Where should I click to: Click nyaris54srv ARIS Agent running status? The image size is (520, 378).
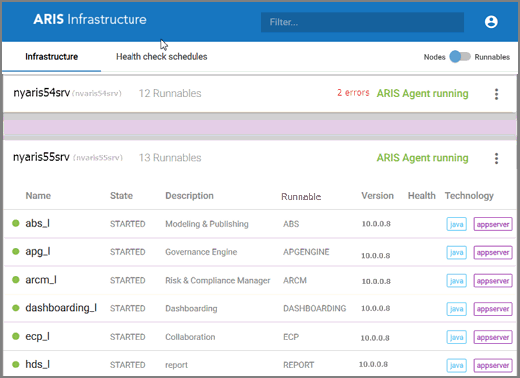tap(423, 94)
